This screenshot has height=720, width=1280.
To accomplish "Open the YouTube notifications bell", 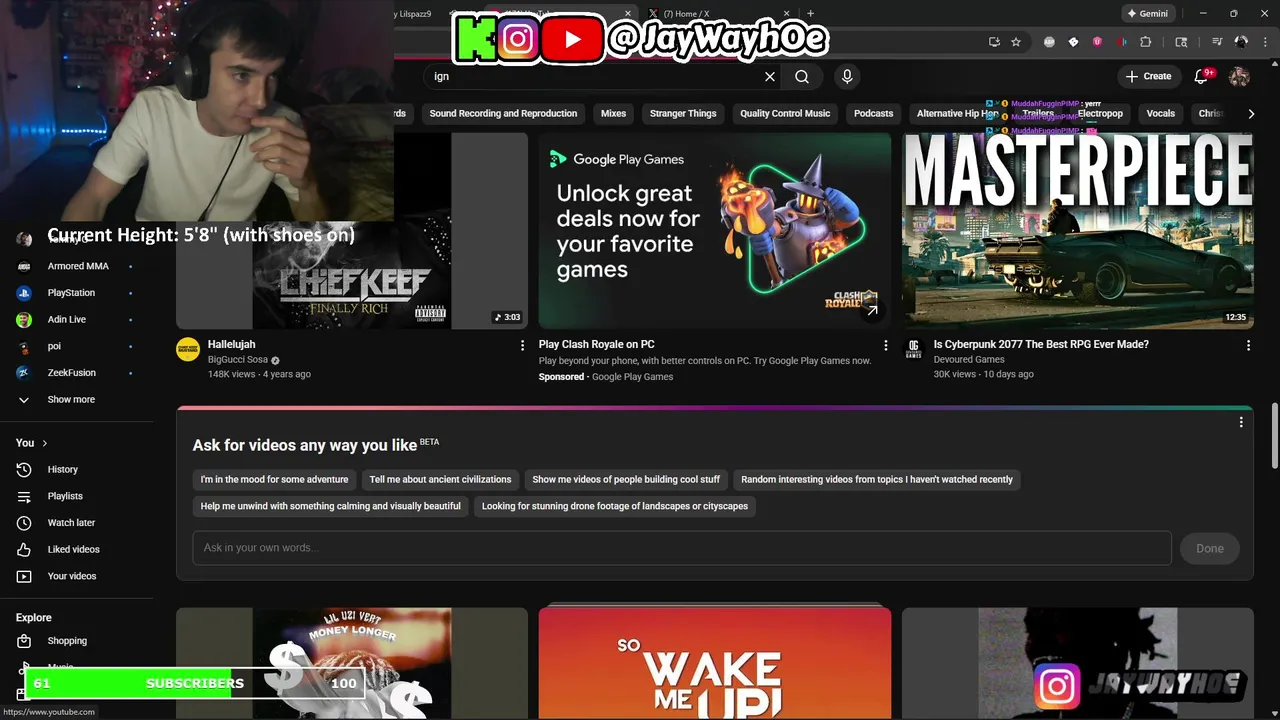I will pos(1202,76).
